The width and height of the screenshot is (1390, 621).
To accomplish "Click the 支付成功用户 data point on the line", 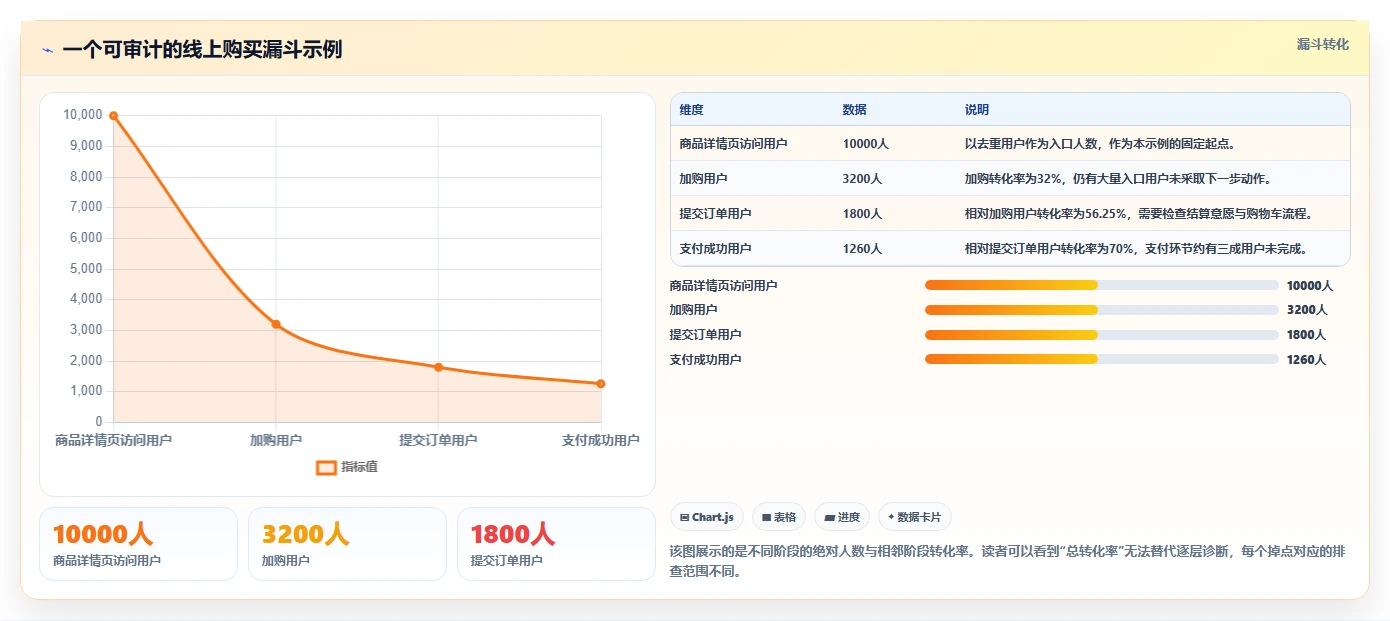I will click(x=601, y=384).
